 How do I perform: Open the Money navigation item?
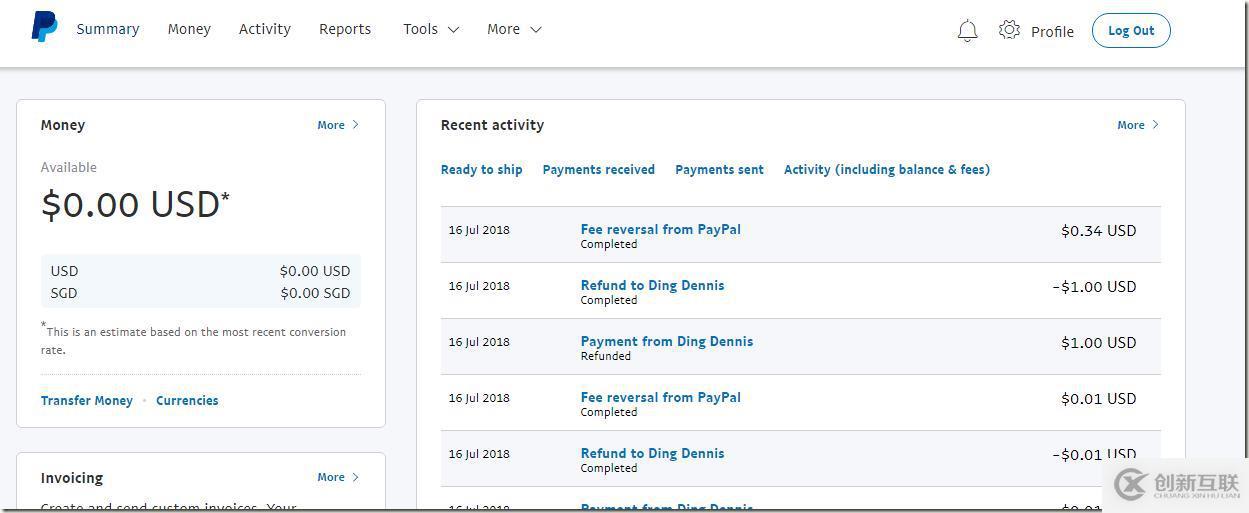[189, 29]
